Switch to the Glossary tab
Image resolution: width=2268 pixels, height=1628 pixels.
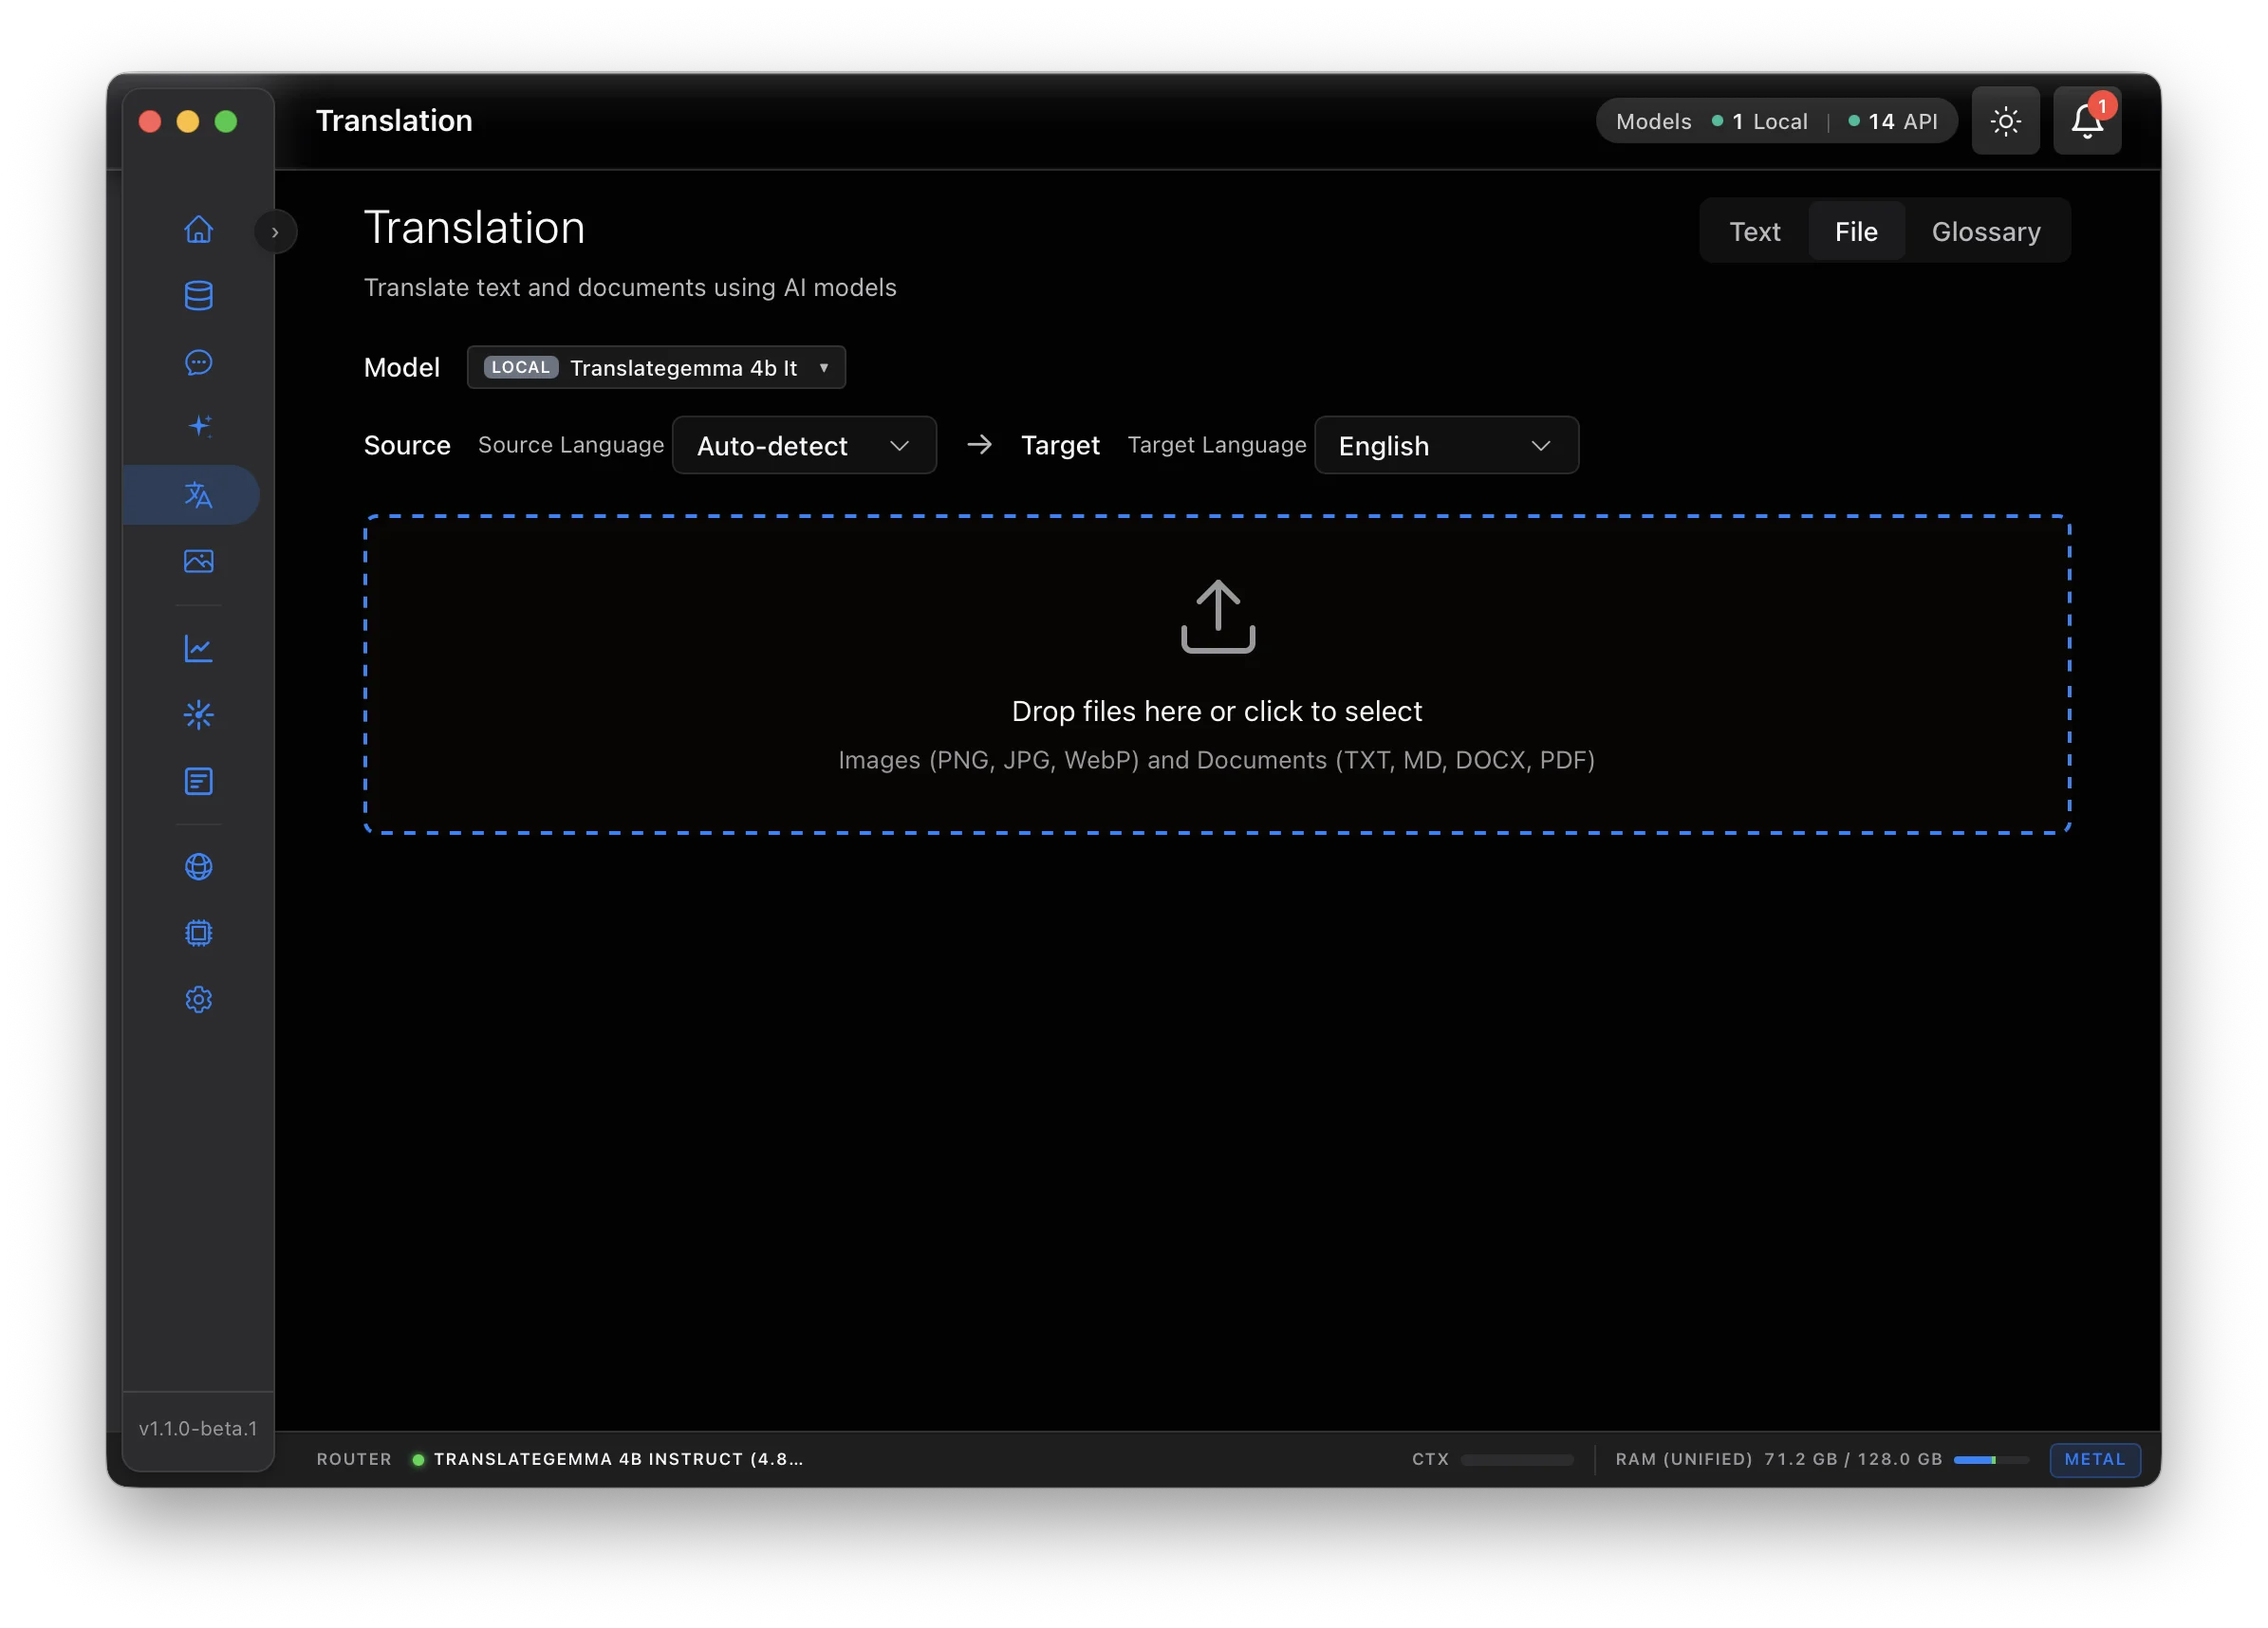(x=1985, y=232)
